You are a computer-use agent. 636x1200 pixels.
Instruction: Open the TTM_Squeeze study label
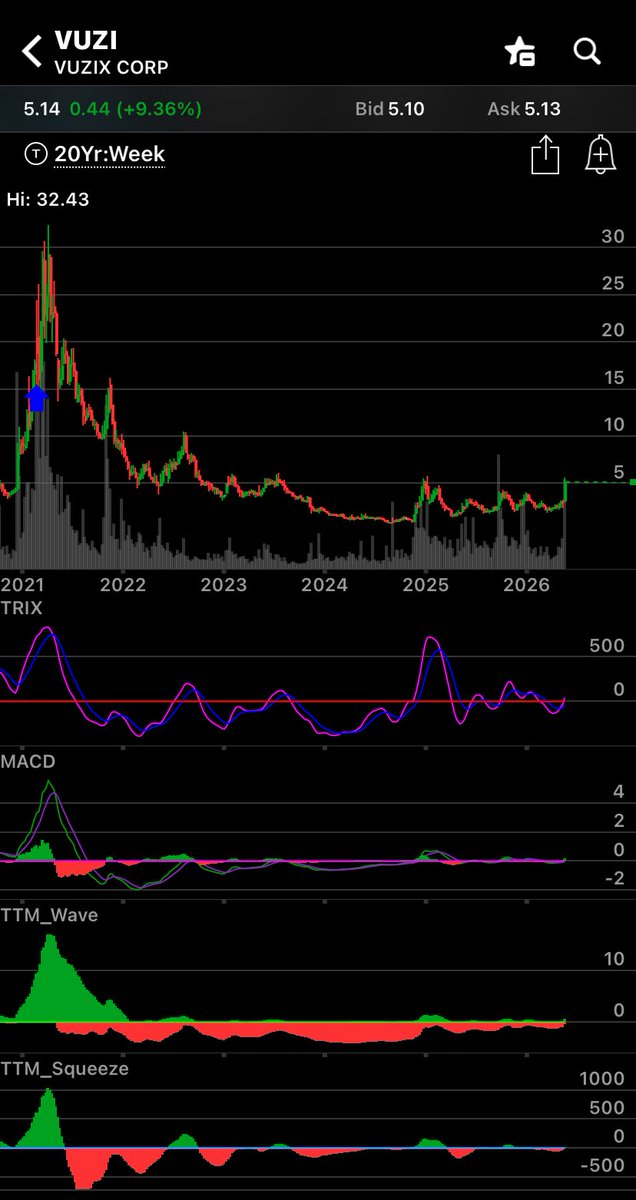coord(65,1068)
